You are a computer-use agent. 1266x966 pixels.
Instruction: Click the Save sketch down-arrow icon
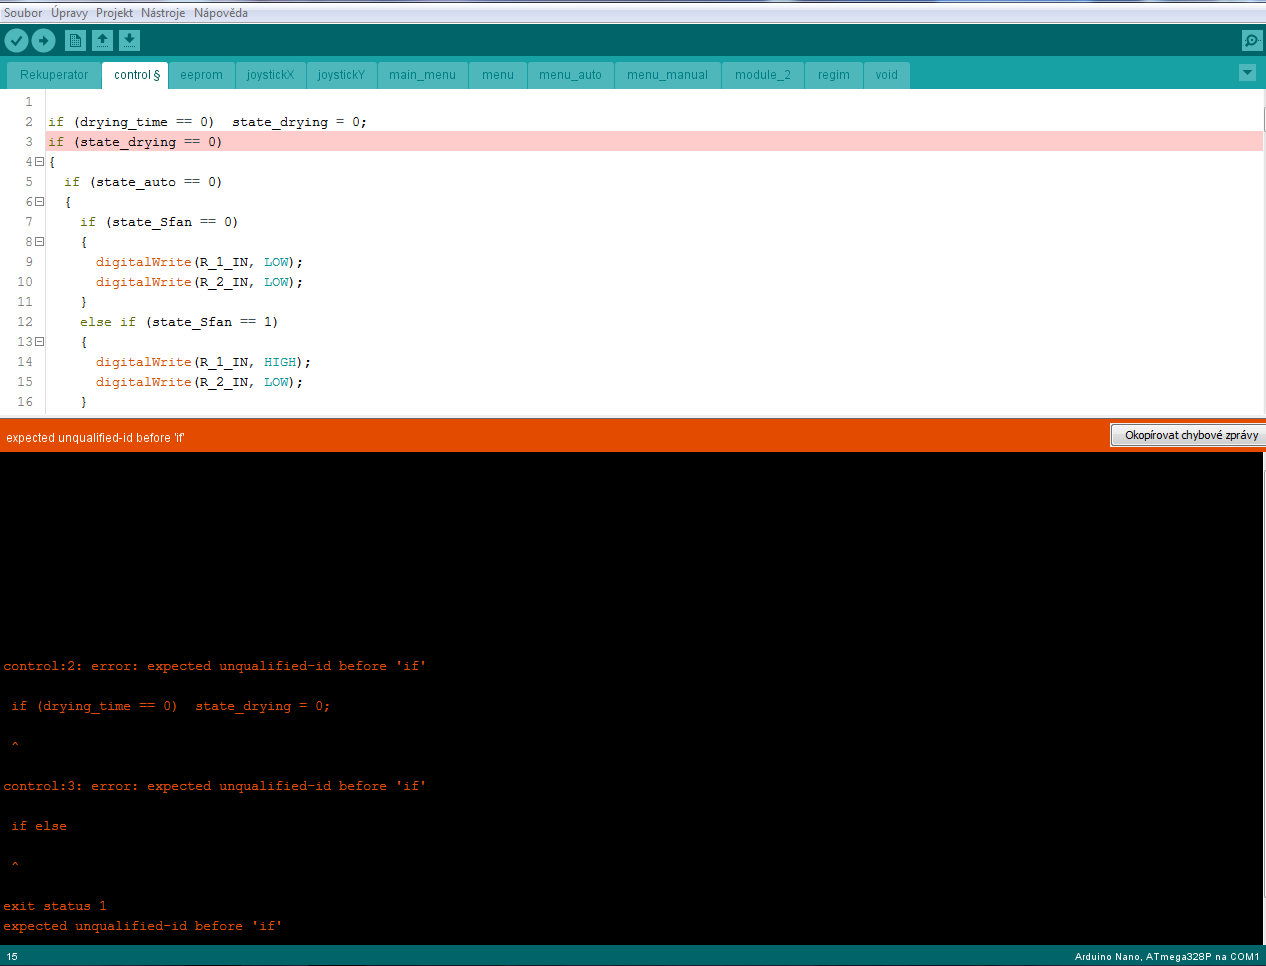tap(129, 40)
